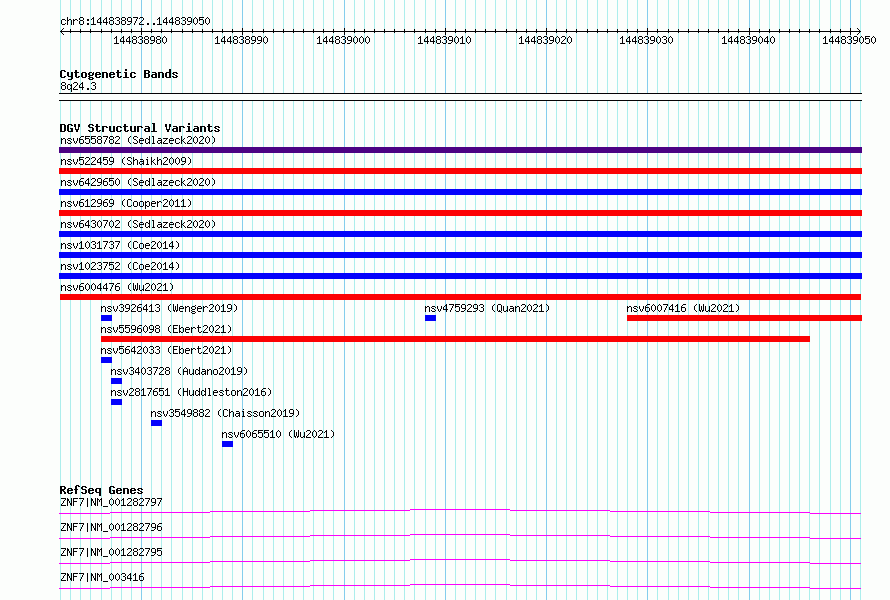Click the Cytogenetic Bands track heading
The image size is (890, 600).
click(119, 74)
